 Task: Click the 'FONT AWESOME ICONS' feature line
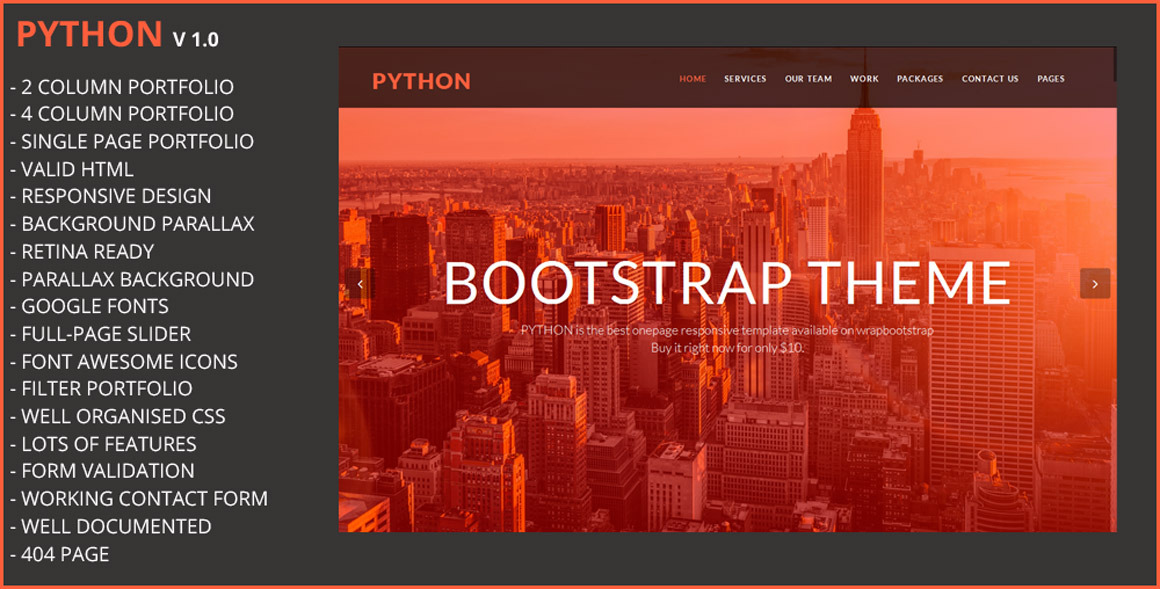tap(124, 362)
